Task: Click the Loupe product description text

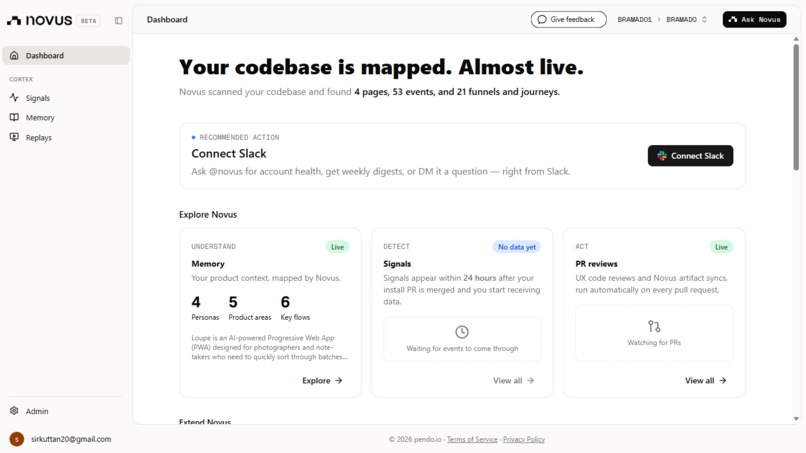Action: 269,347
